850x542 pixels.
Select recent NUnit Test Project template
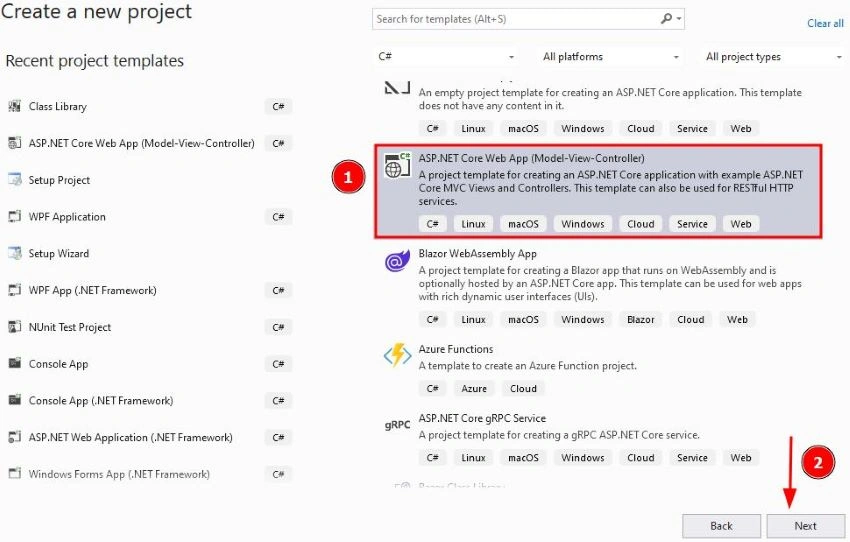(x=150, y=327)
